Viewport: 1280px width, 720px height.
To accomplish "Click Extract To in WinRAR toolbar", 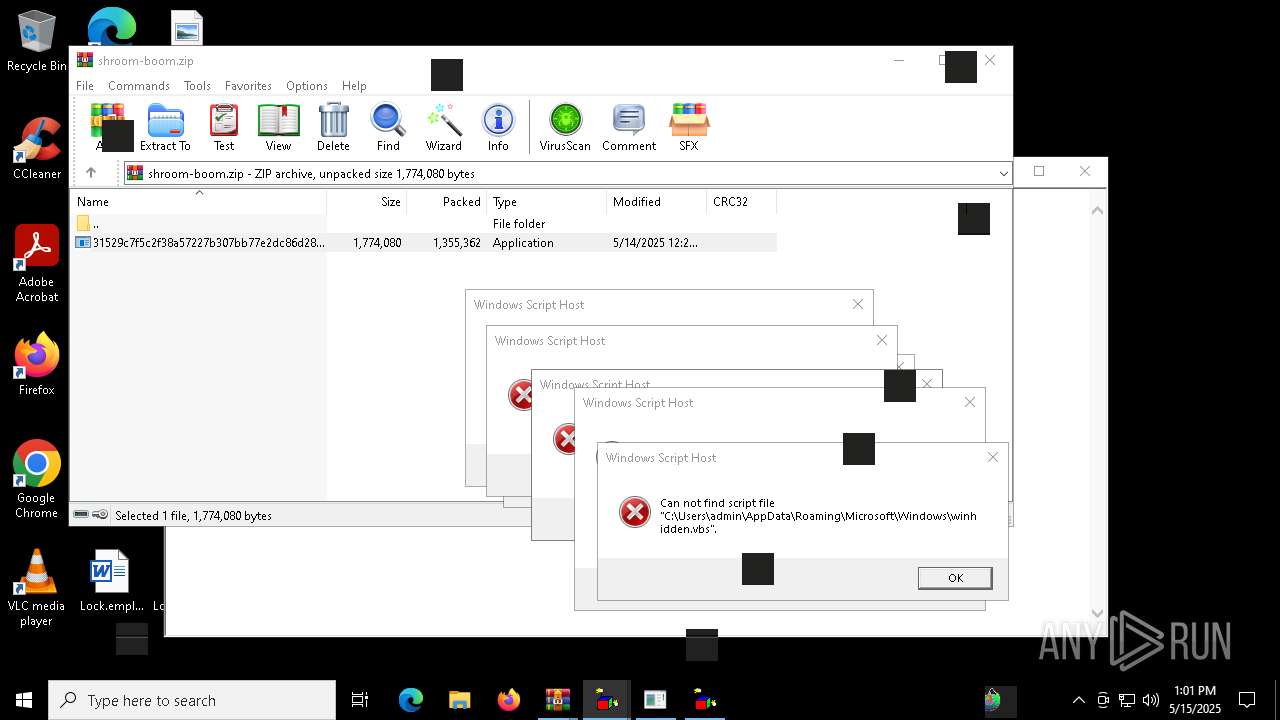I will tap(165, 127).
